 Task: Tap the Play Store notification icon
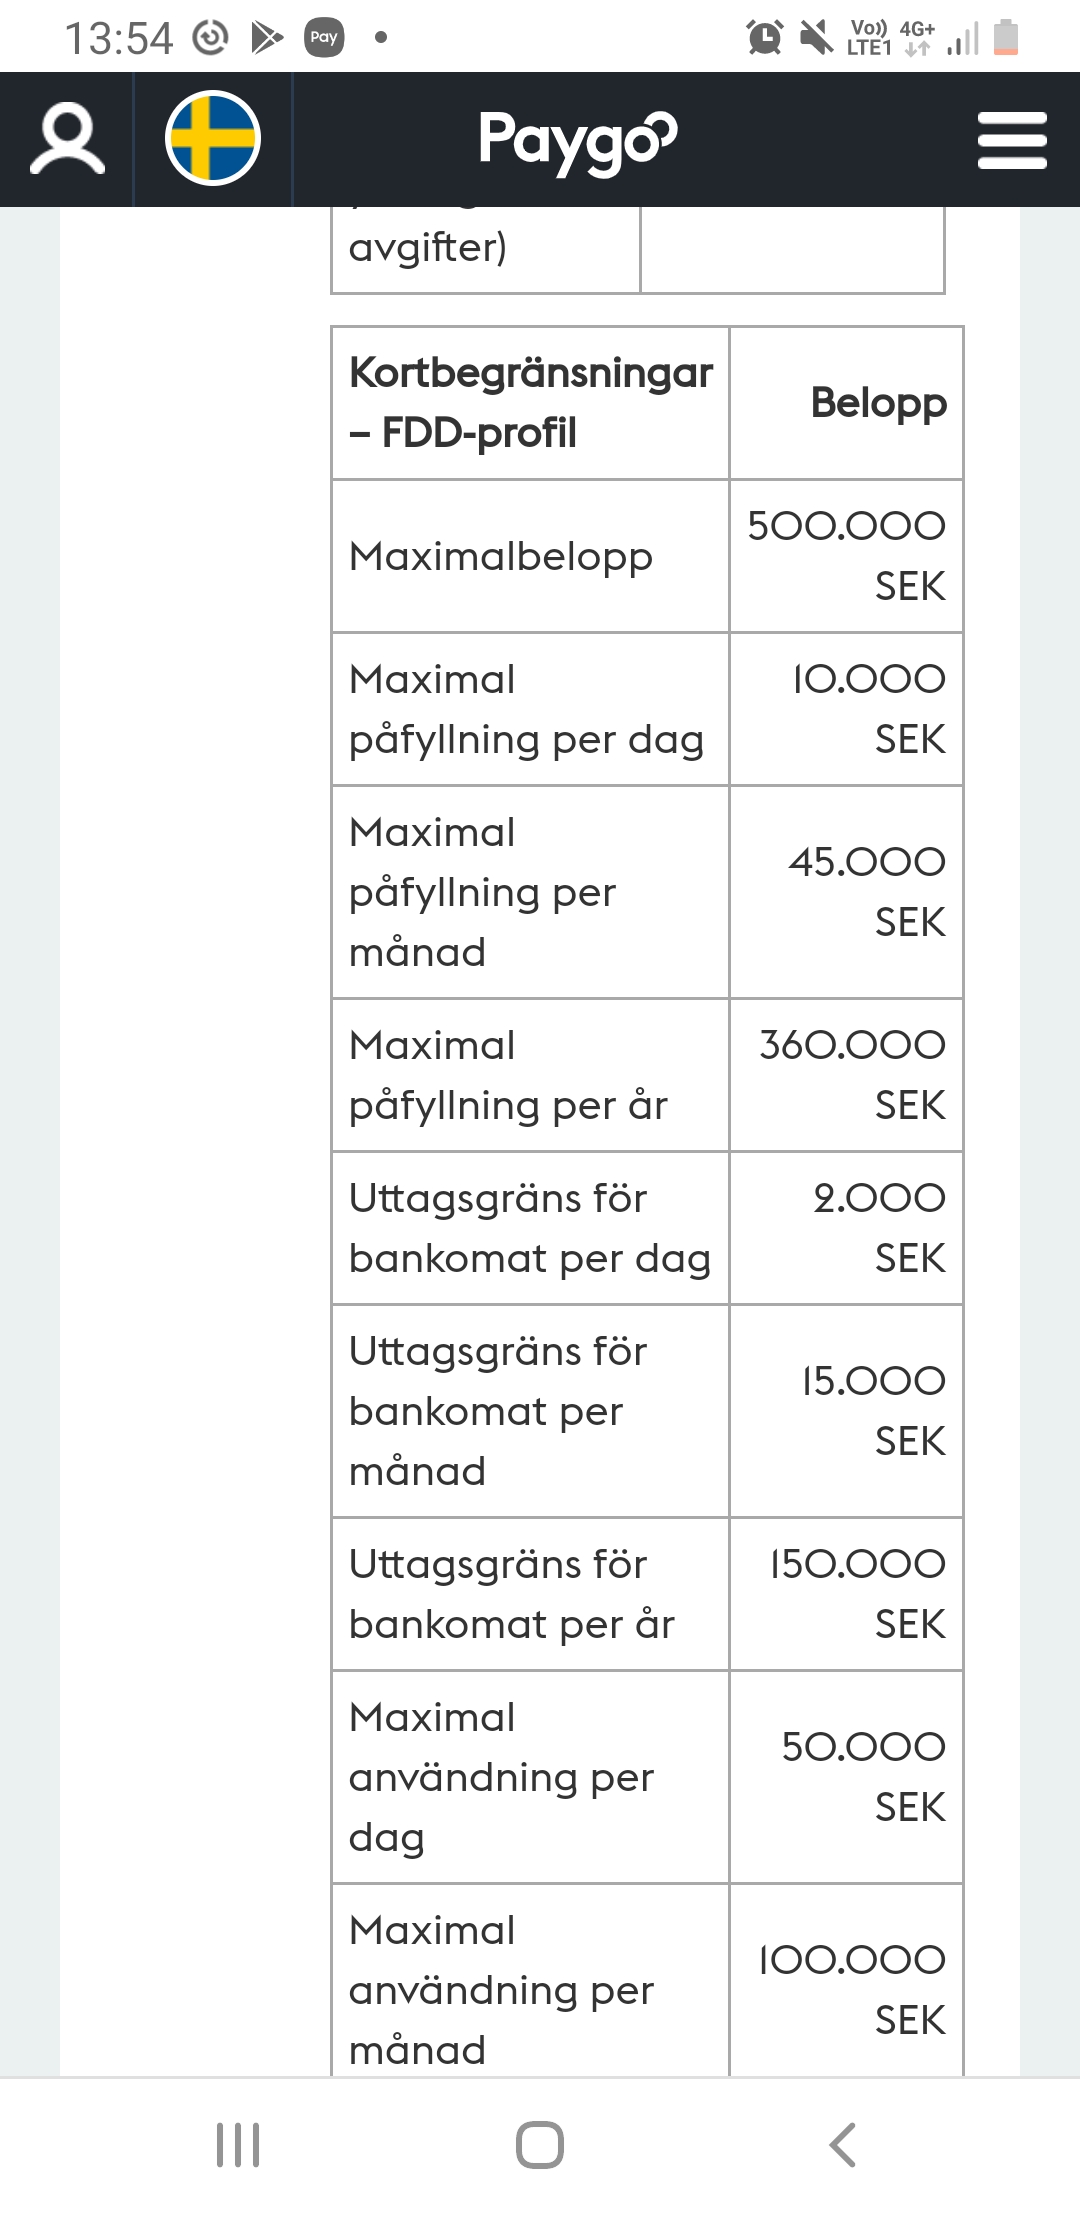pos(267,38)
